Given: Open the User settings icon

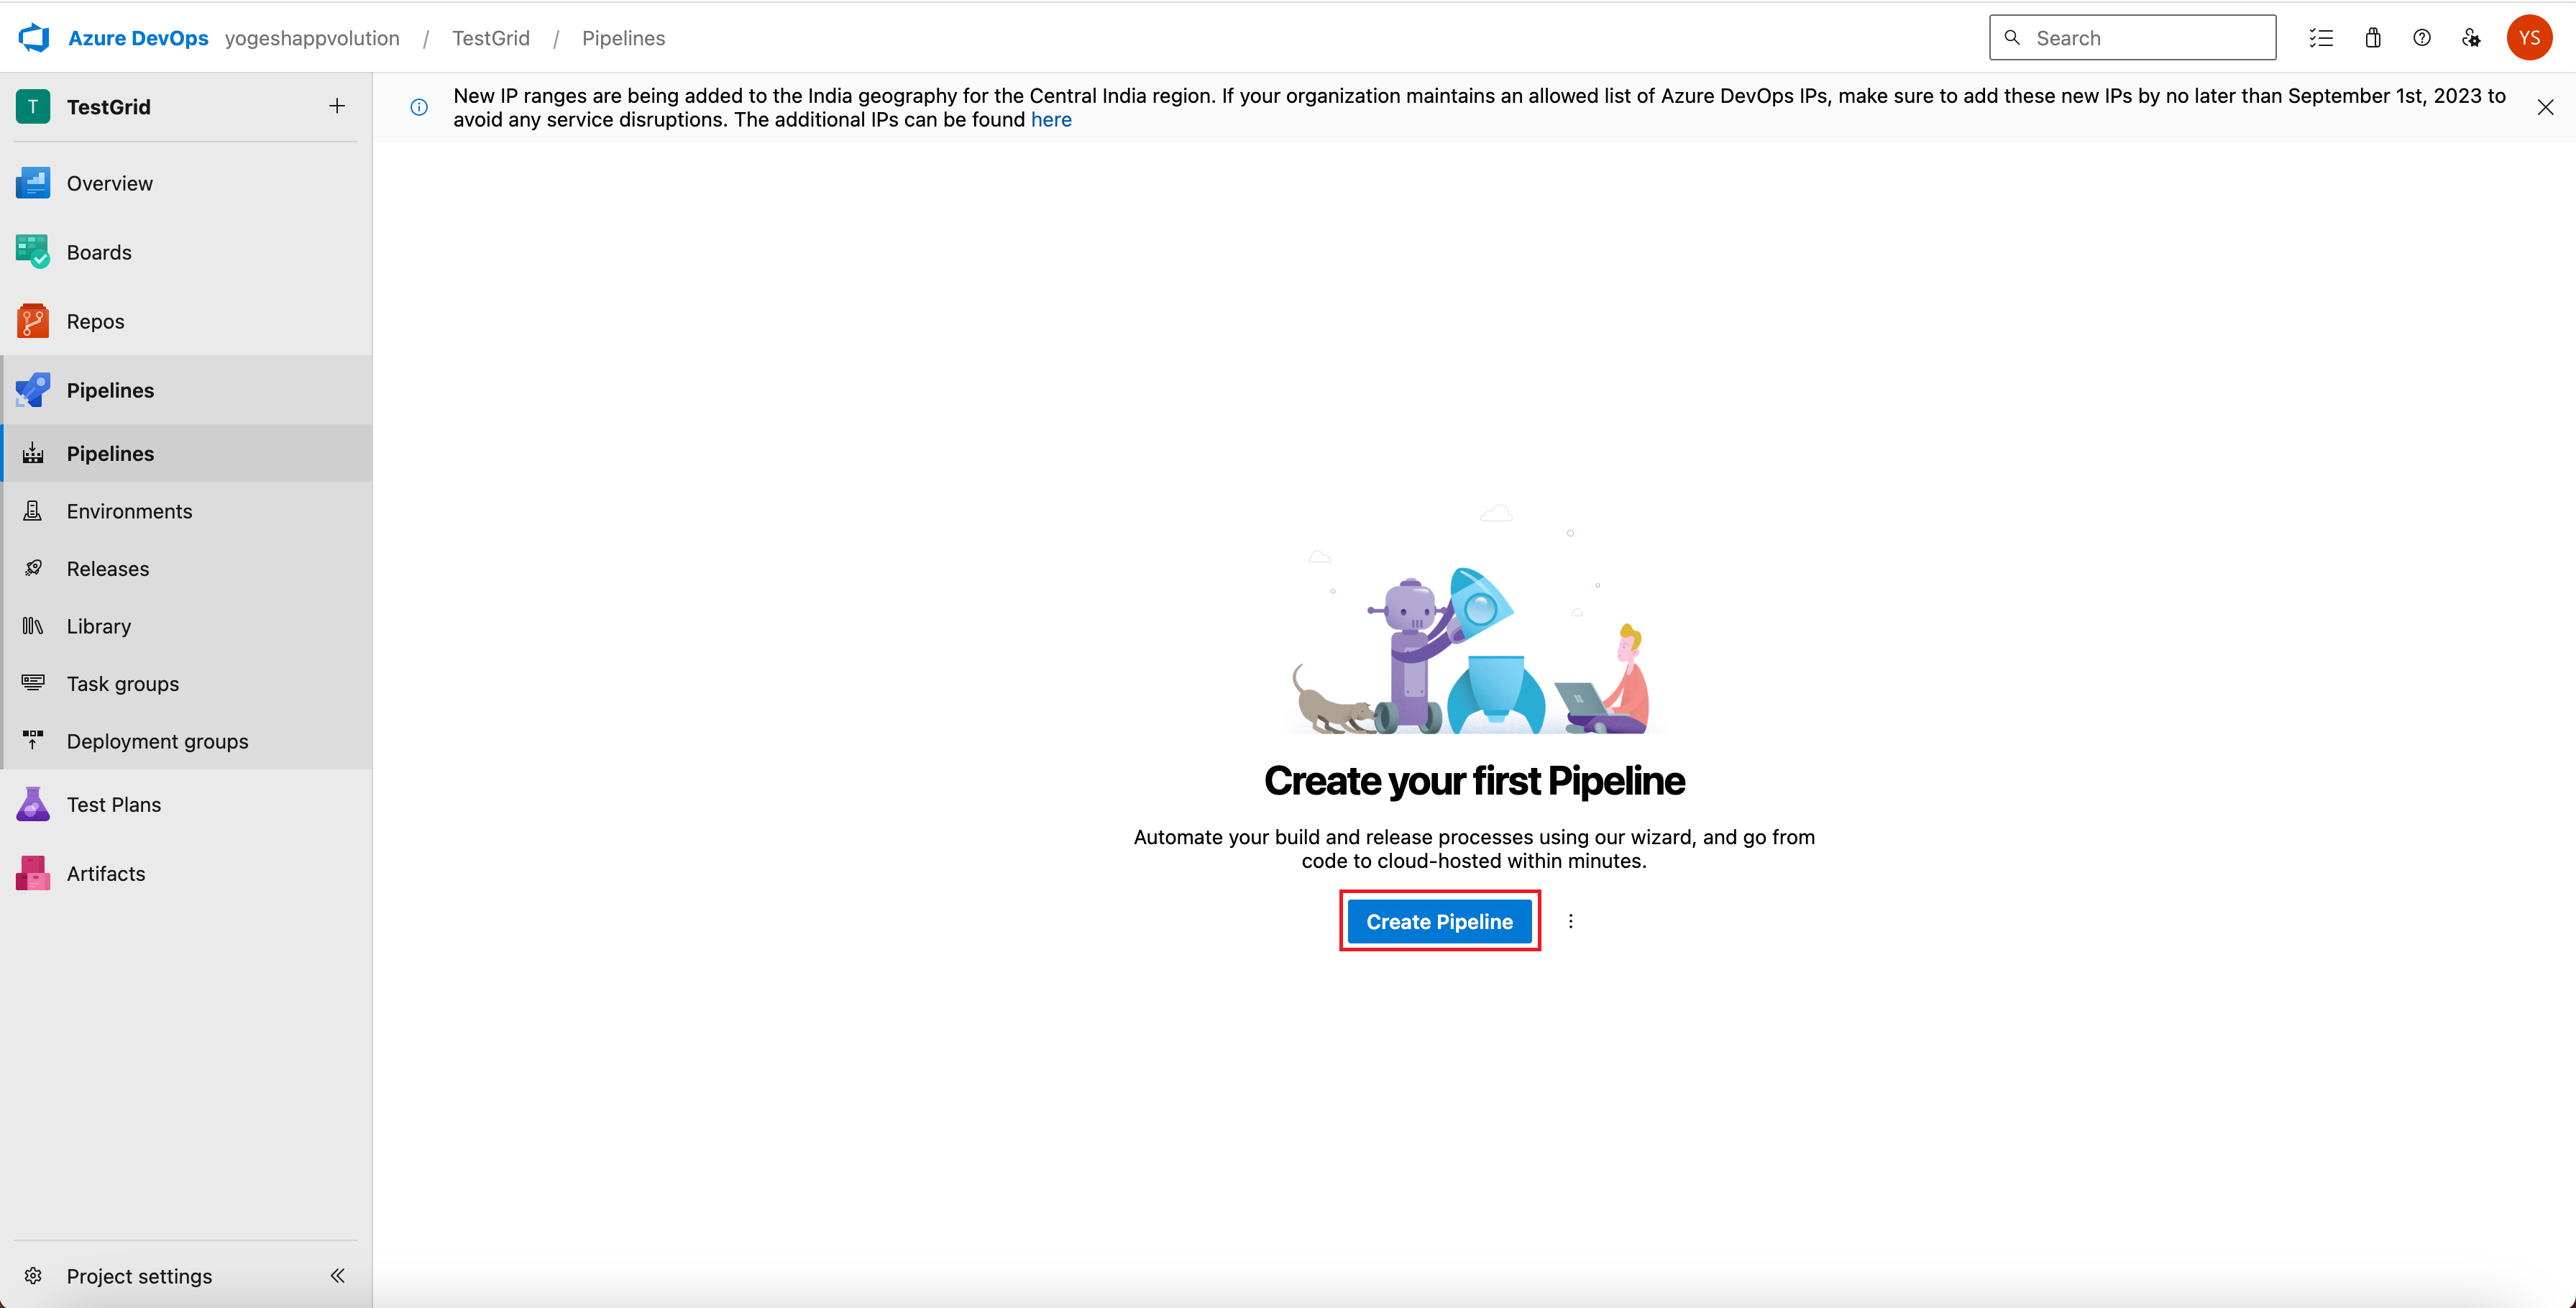Looking at the screenshot, I should pyautogui.click(x=2471, y=38).
